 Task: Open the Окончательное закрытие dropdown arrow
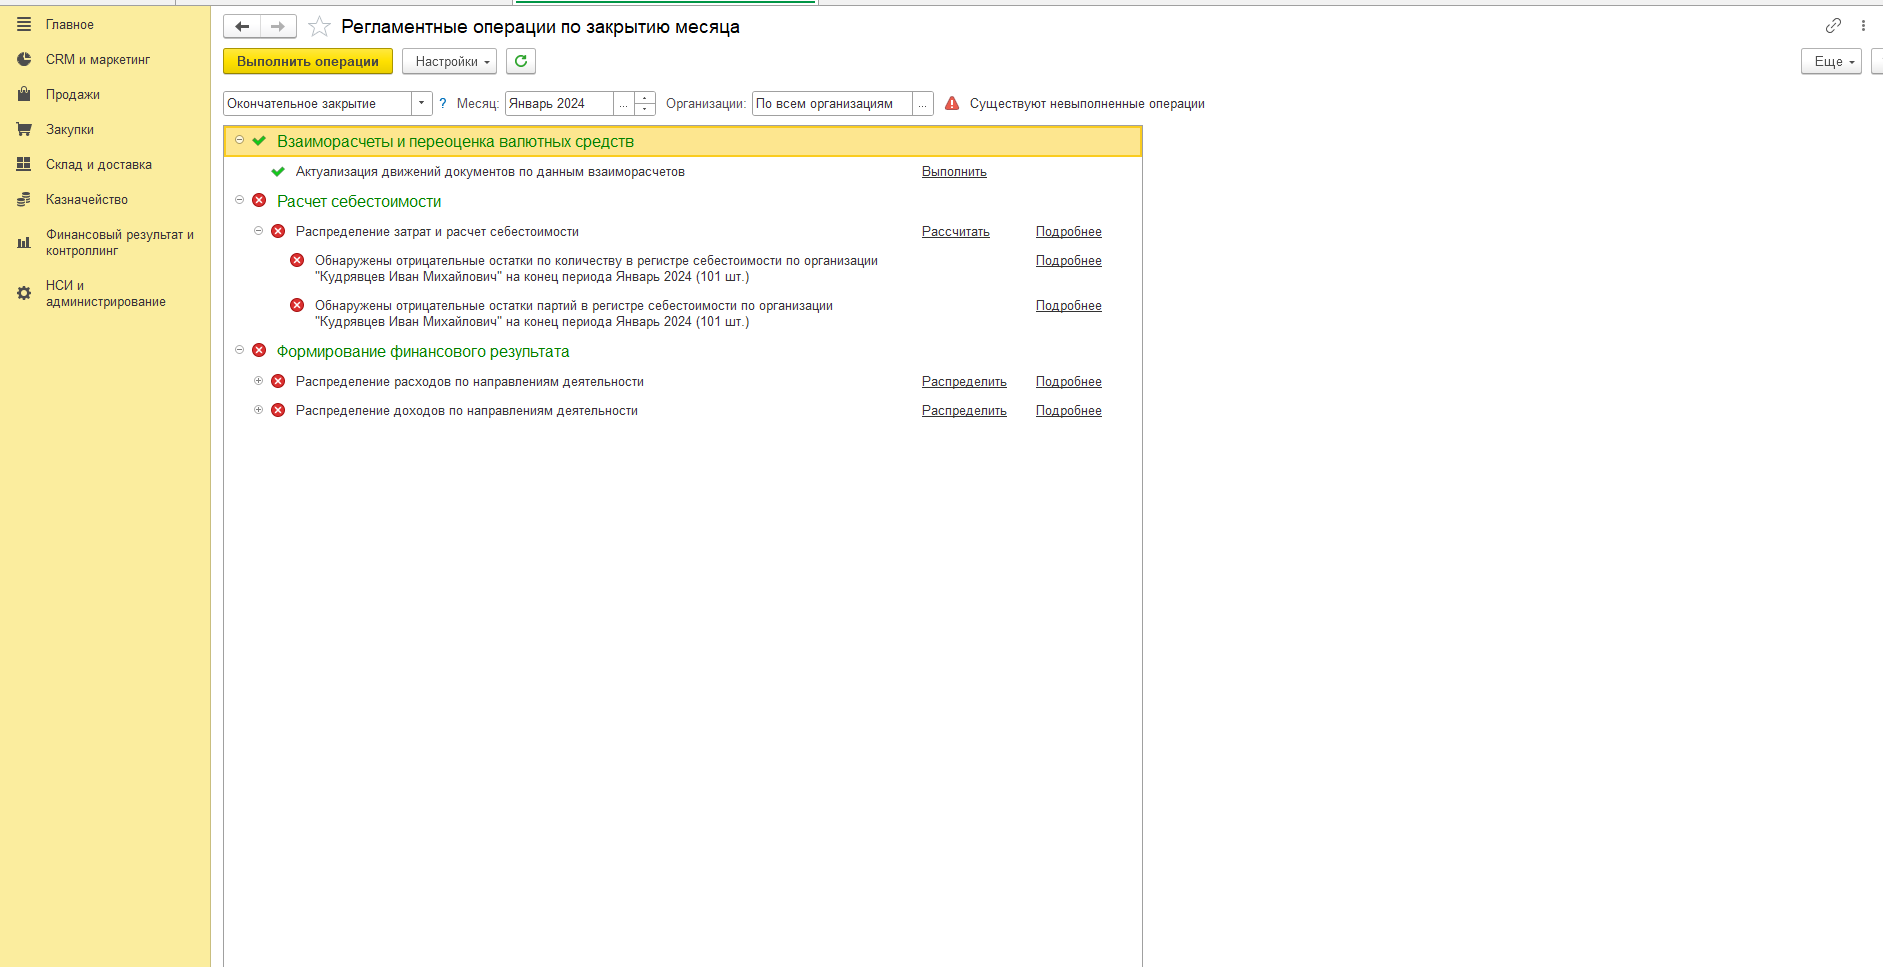click(421, 104)
